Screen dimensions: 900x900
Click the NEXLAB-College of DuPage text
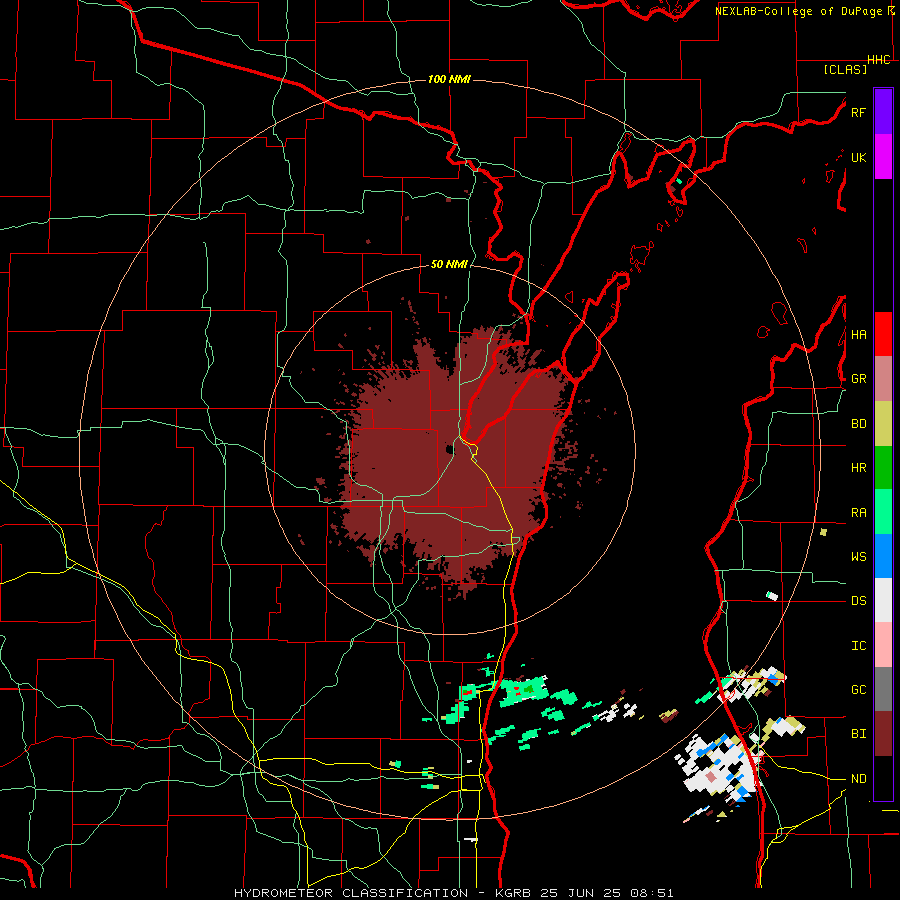798,11
